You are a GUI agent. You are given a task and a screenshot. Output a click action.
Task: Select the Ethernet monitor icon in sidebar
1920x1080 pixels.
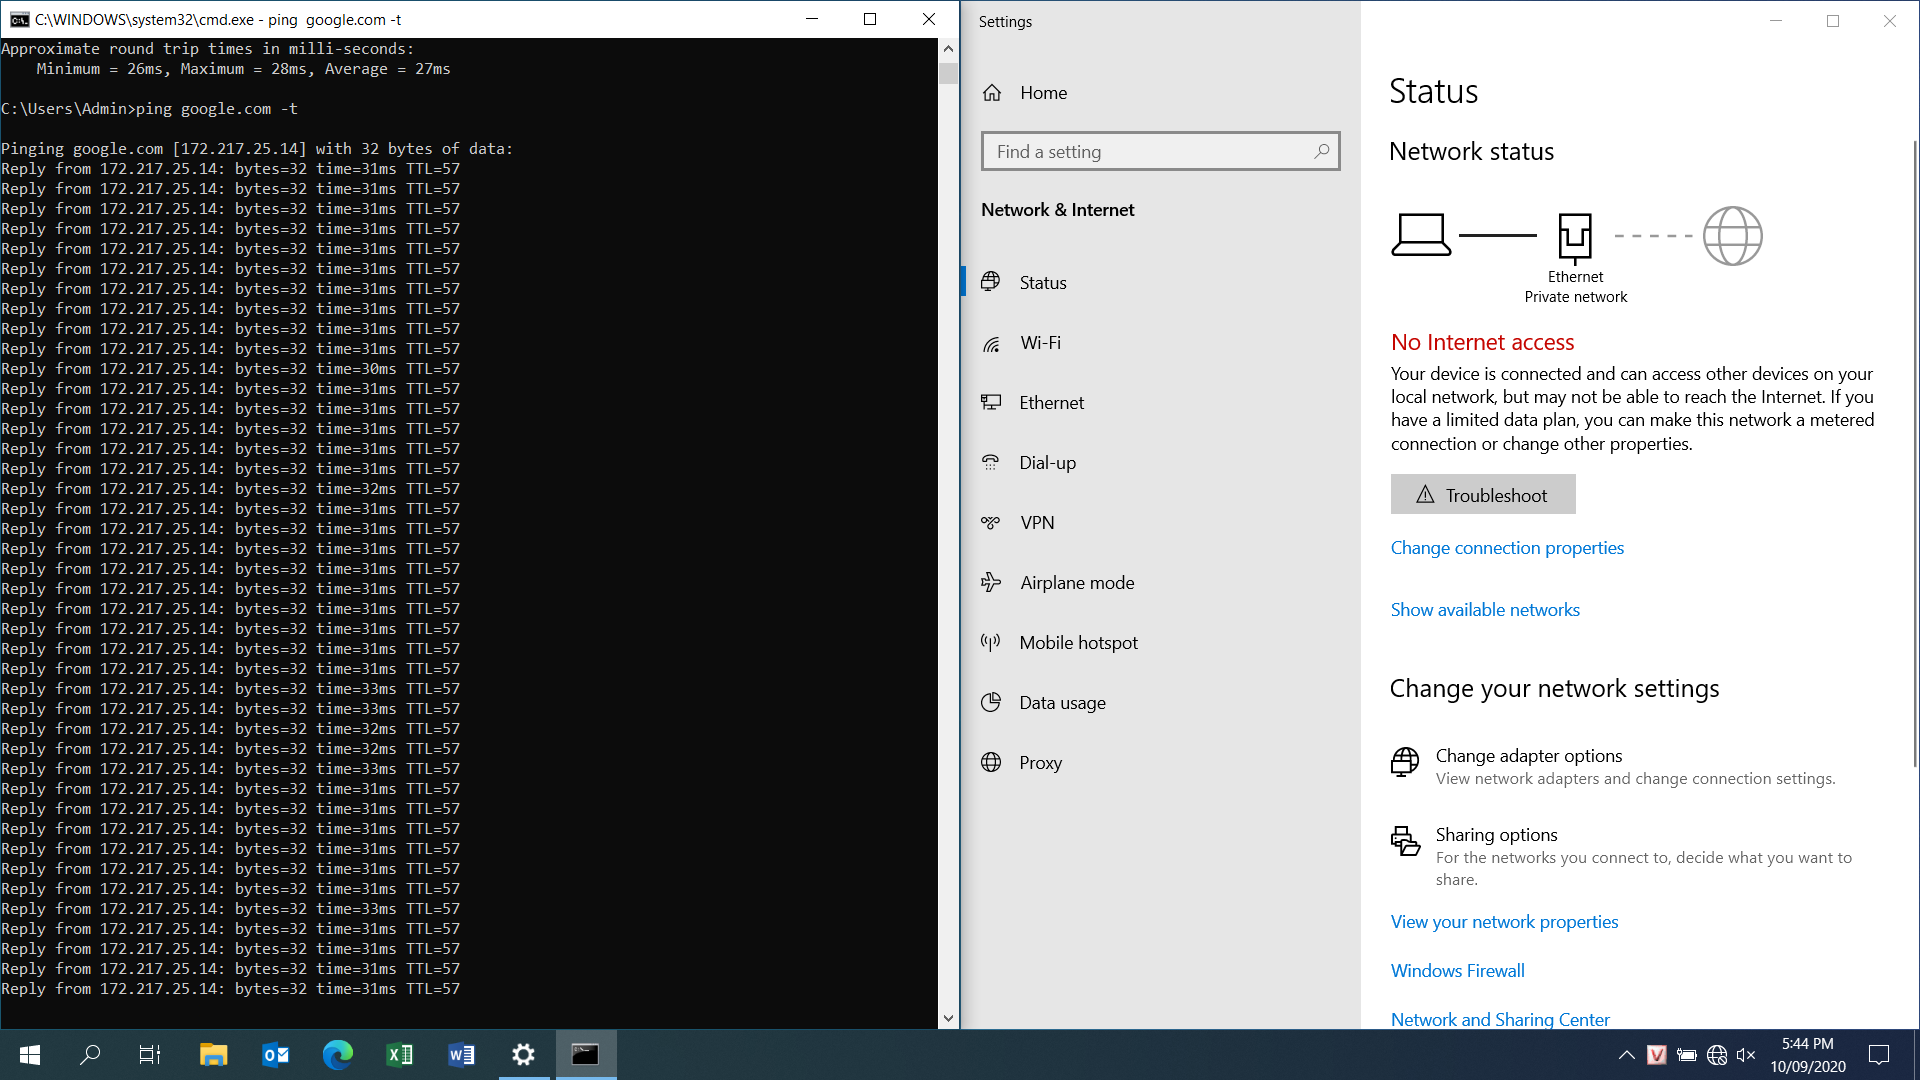pyautogui.click(x=991, y=402)
